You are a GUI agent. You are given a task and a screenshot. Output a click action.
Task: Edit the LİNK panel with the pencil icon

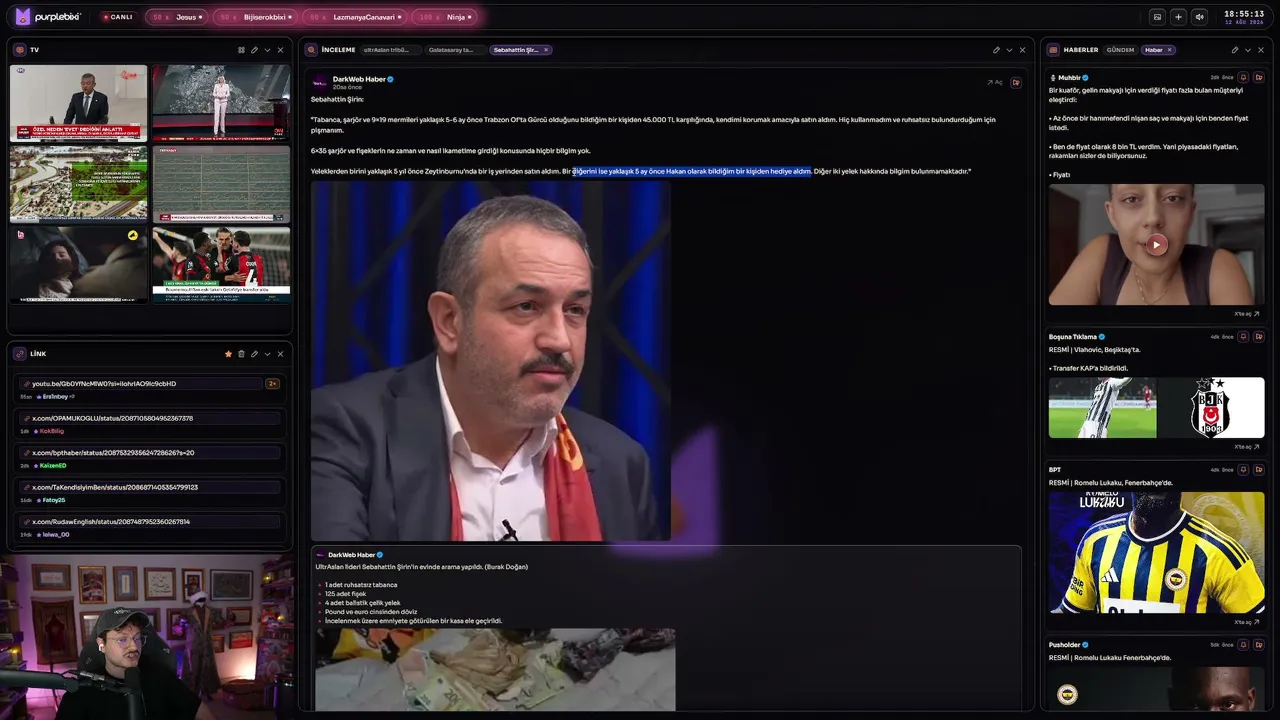(x=254, y=354)
